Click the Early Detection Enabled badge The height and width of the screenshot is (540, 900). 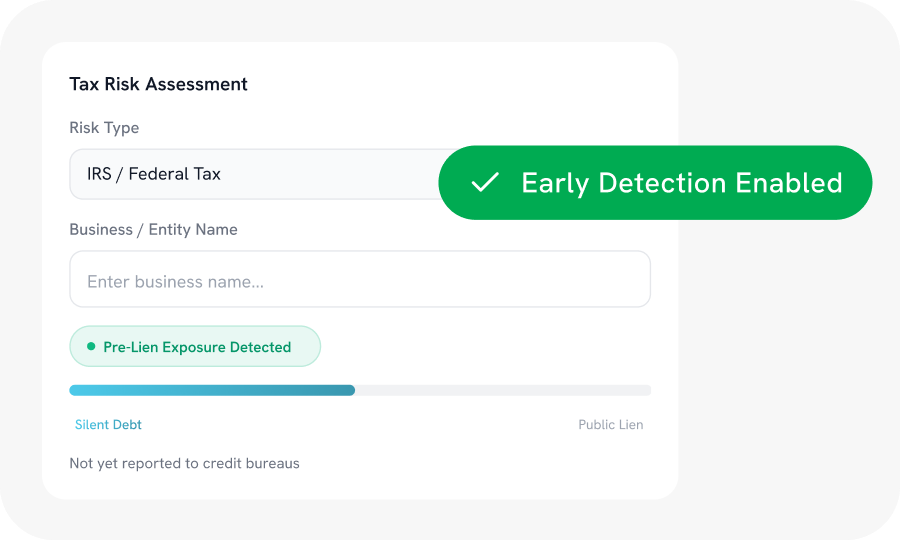655,183
